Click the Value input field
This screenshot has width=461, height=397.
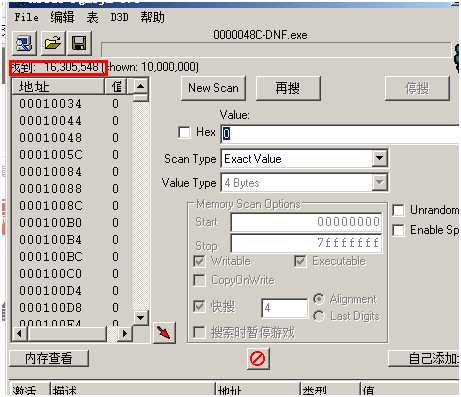coord(340,134)
